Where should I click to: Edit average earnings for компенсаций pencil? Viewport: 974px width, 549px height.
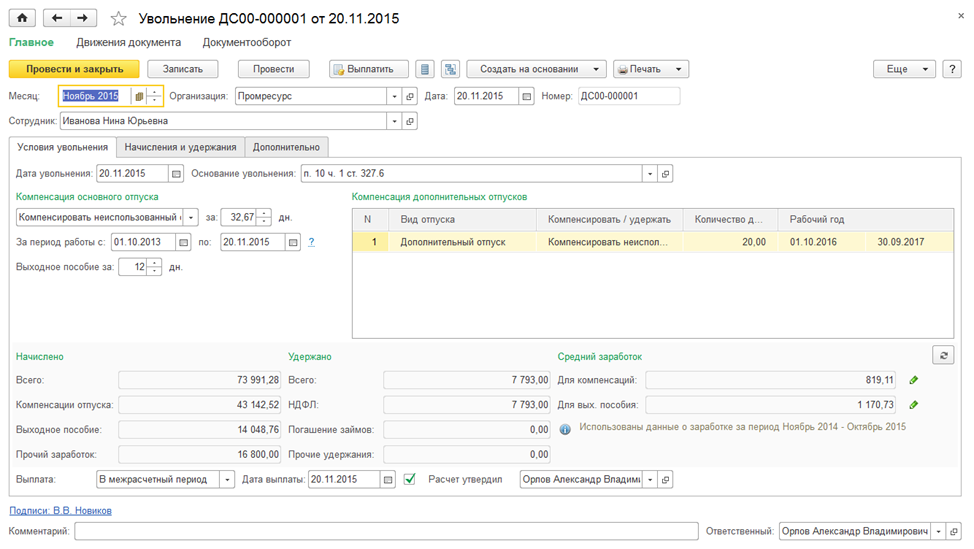(913, 380)
